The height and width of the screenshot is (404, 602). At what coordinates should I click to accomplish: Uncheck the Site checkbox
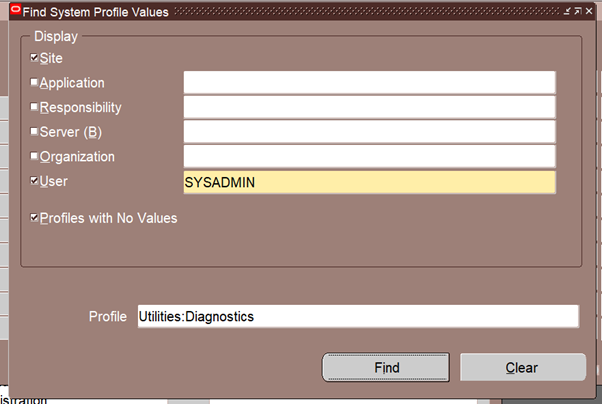coord(35,58)
